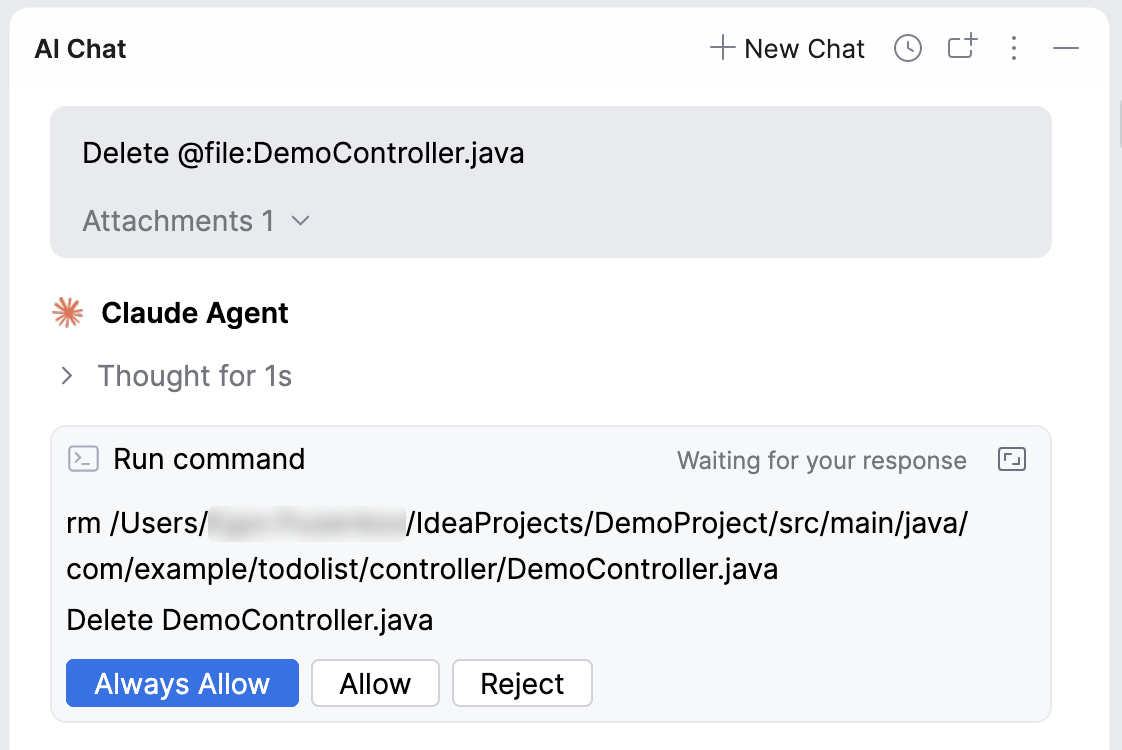1122x750 pixels.
Task: Select the 'Delete @file:DemoController.java' message
Action: pyautogui.click(x=303, y=154)
